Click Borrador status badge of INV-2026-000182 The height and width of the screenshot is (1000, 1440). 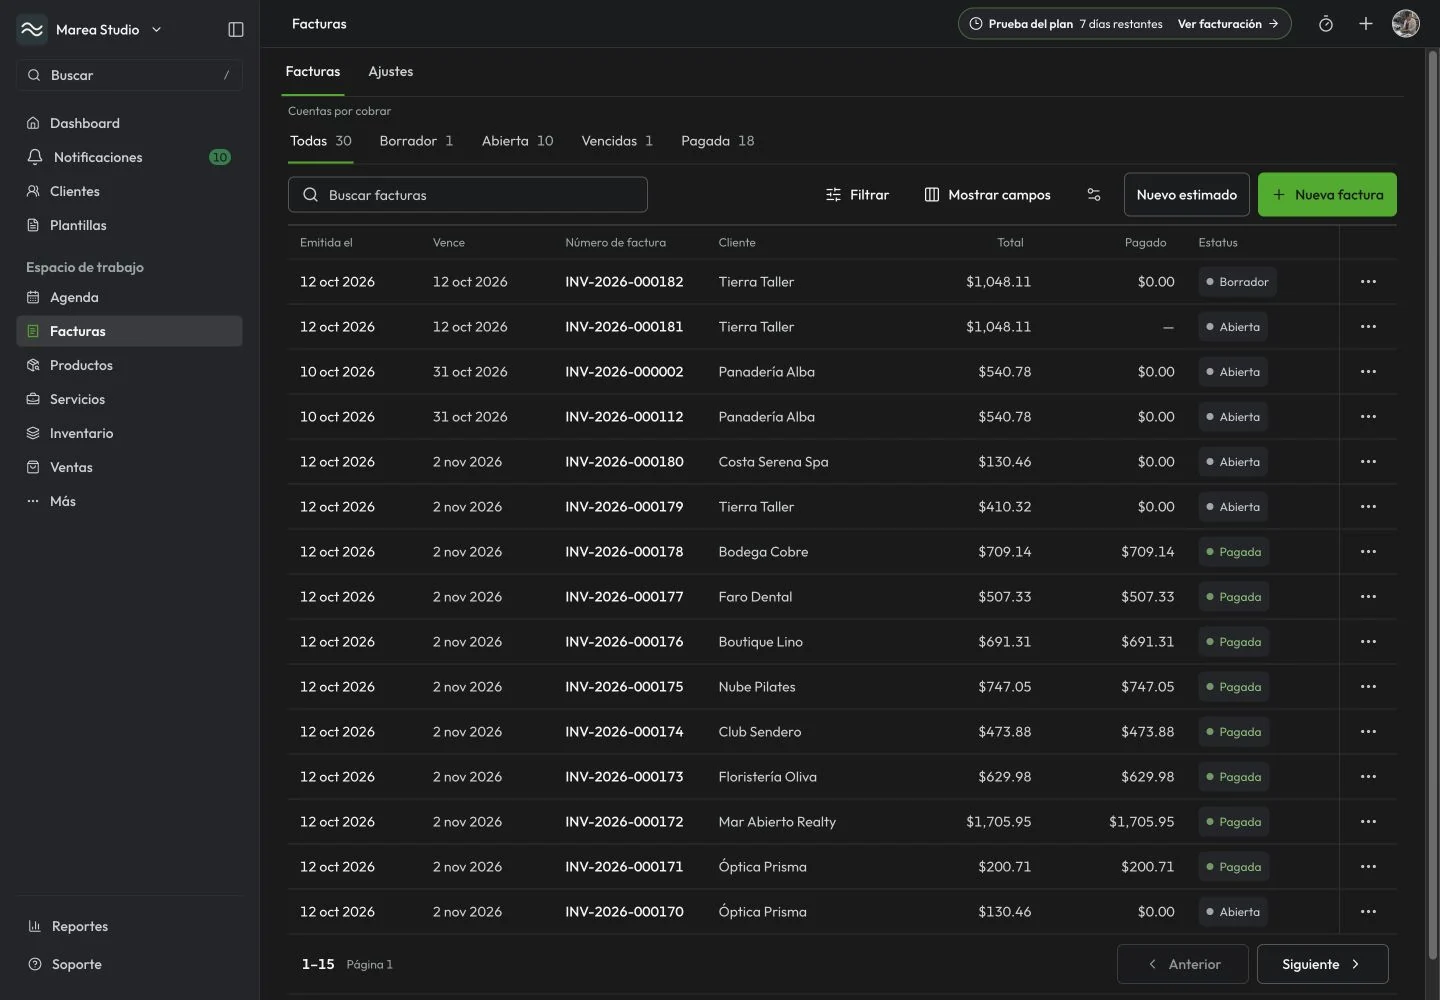(x=1237, y=282)
